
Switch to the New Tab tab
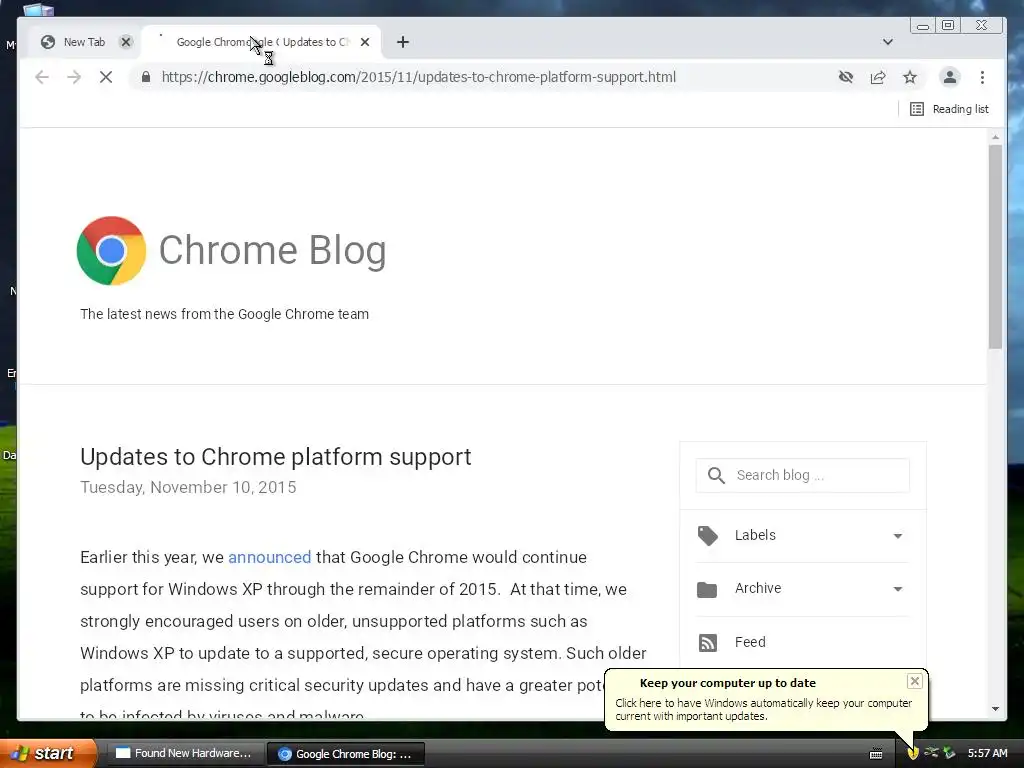click(x=84, y=42)
